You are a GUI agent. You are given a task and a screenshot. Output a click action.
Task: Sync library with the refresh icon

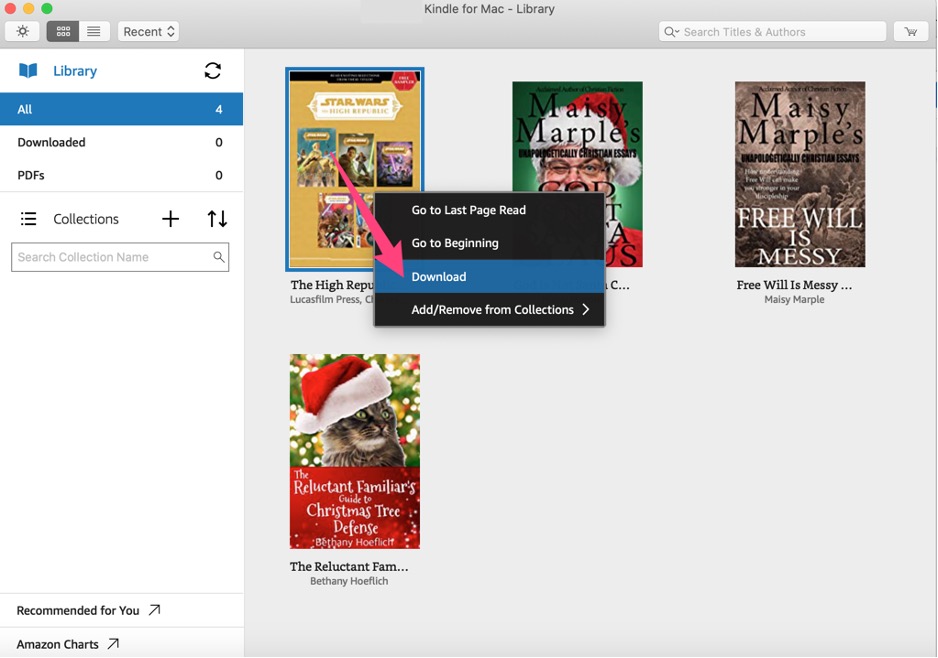212,71
